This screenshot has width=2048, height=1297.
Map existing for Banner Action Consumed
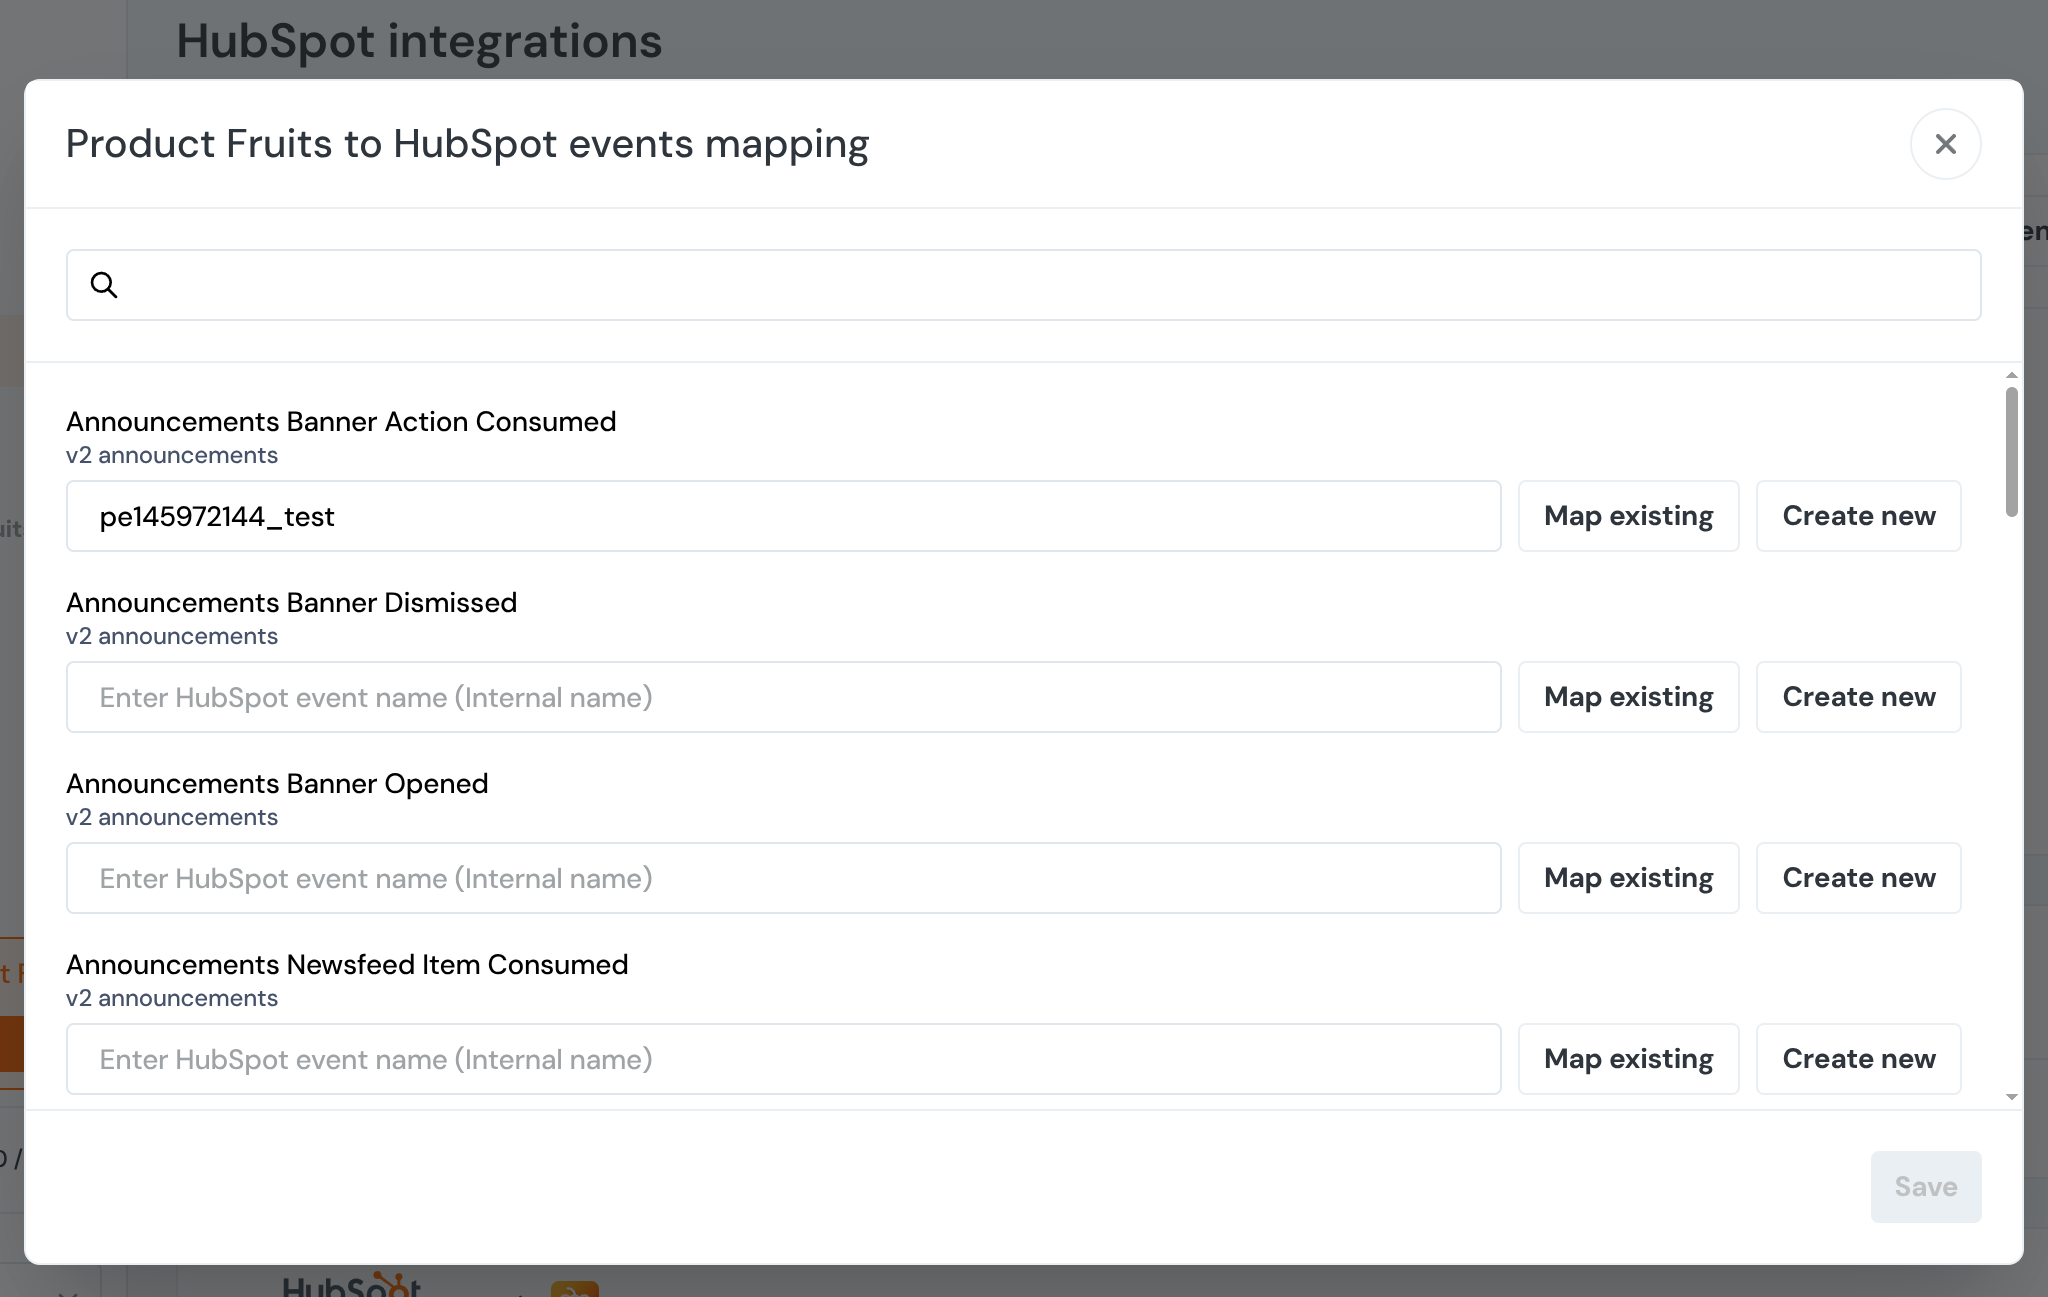[1628, 516]
